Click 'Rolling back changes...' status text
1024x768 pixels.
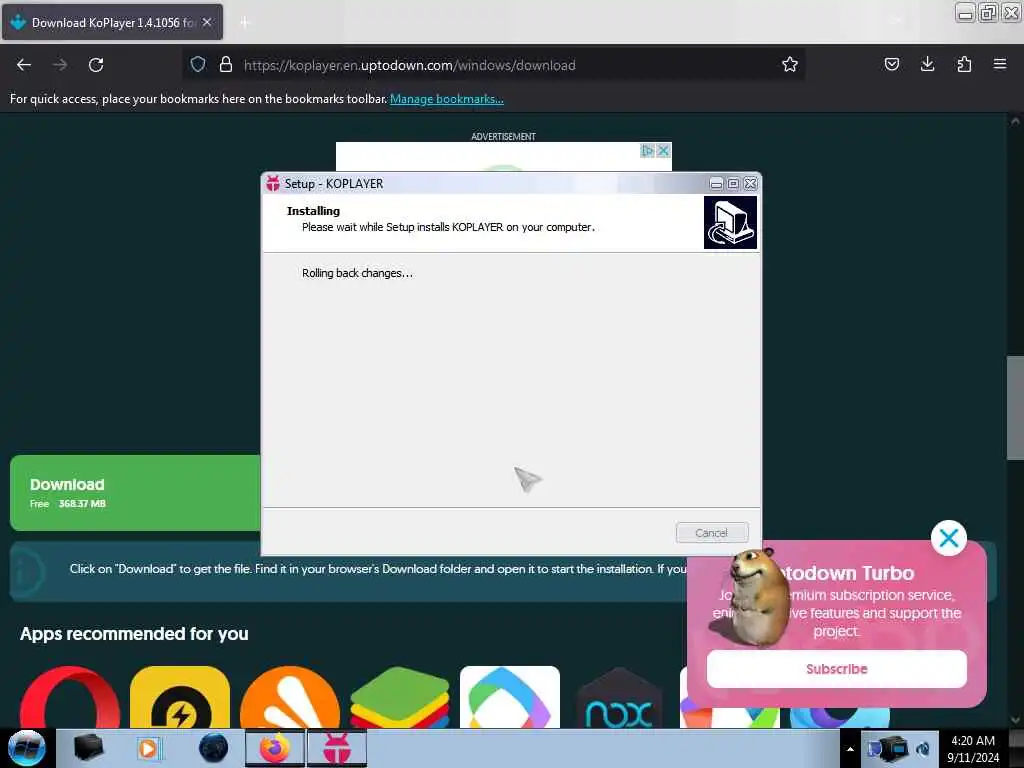[357, 273]
